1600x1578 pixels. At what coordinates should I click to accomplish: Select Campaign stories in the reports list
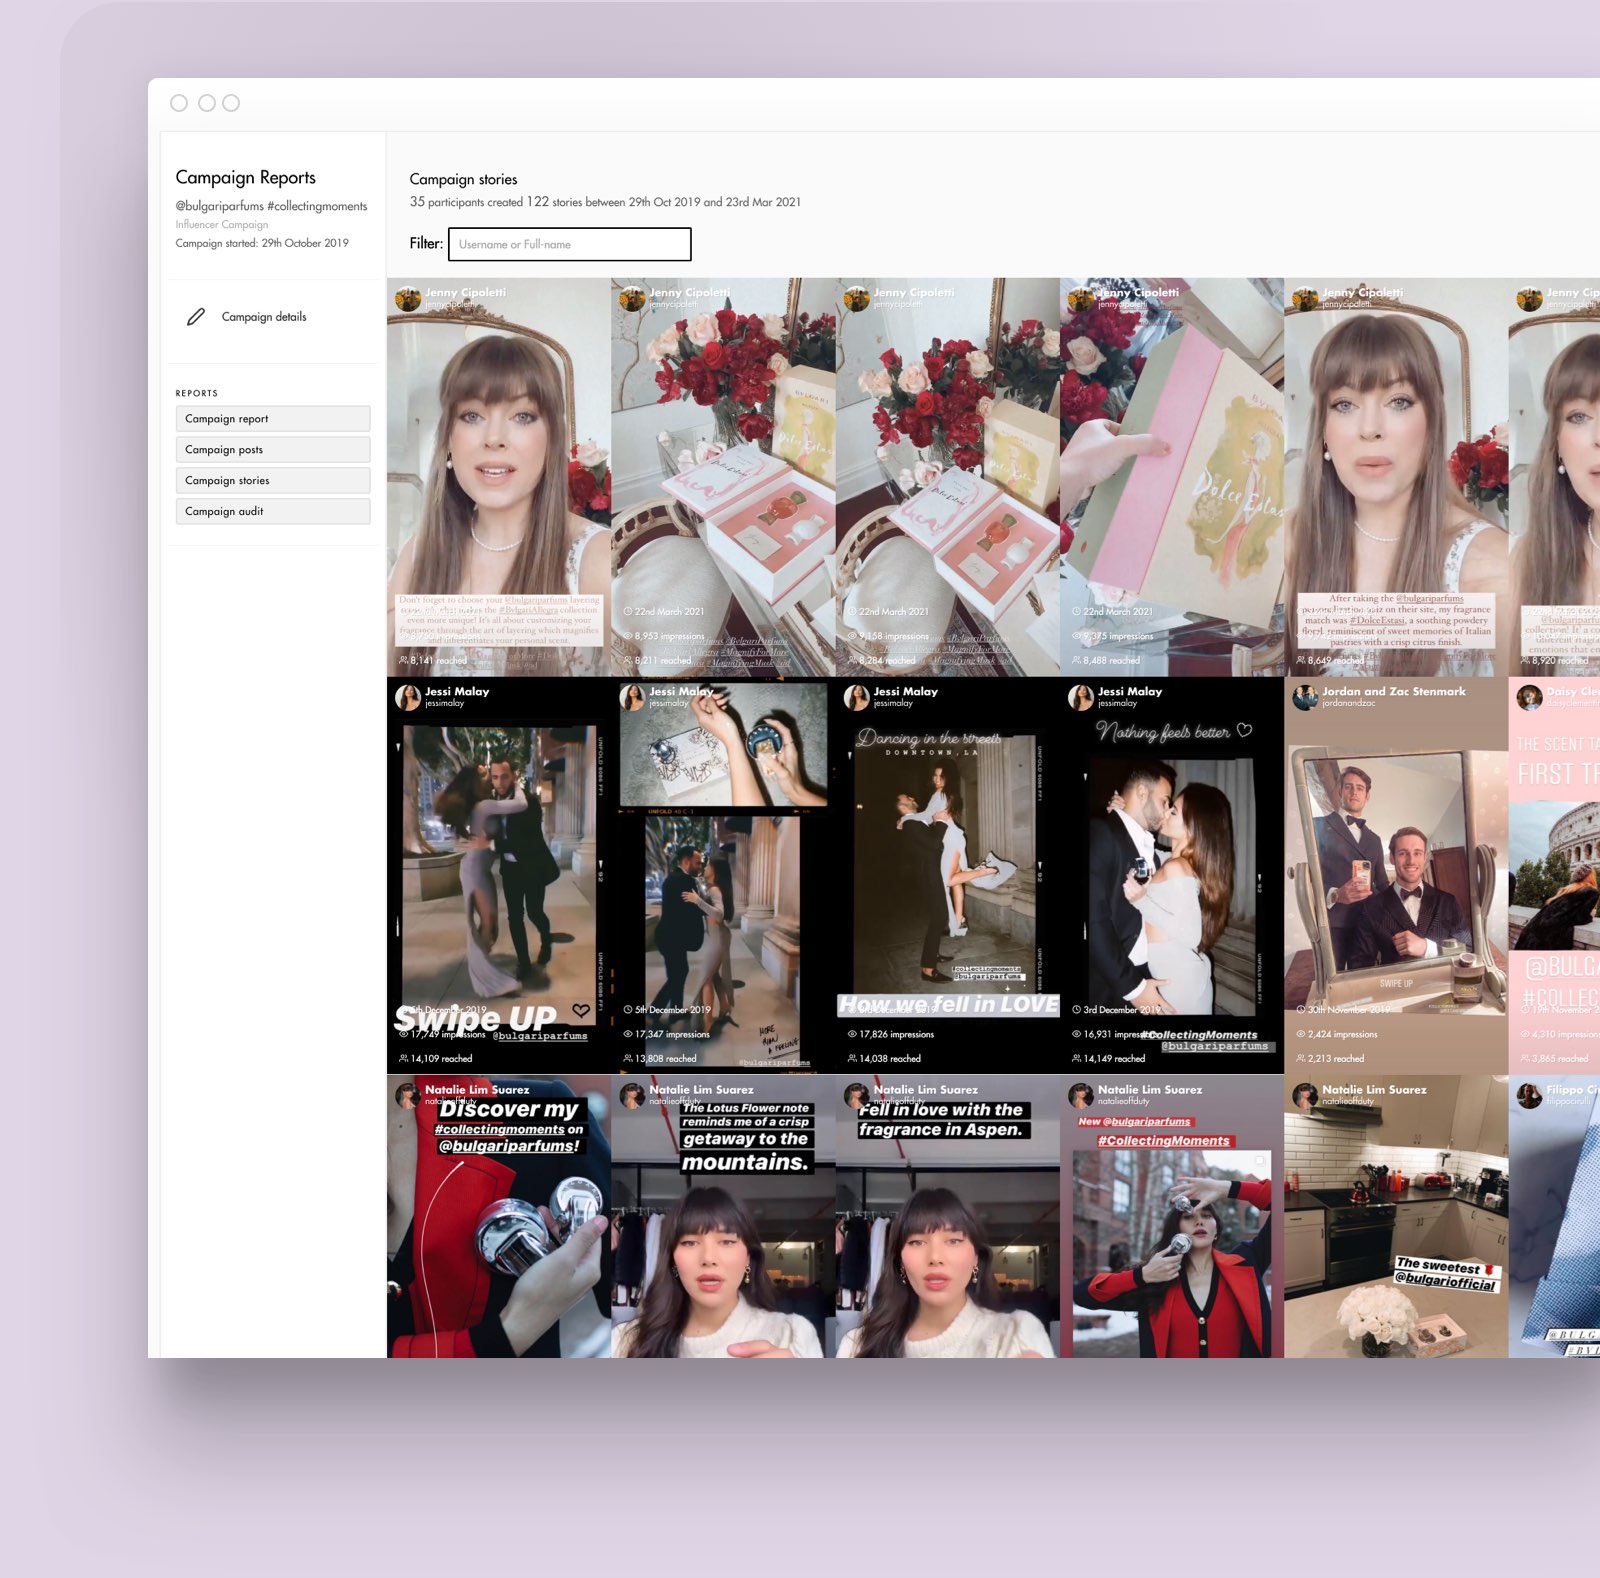pos(272,481)
